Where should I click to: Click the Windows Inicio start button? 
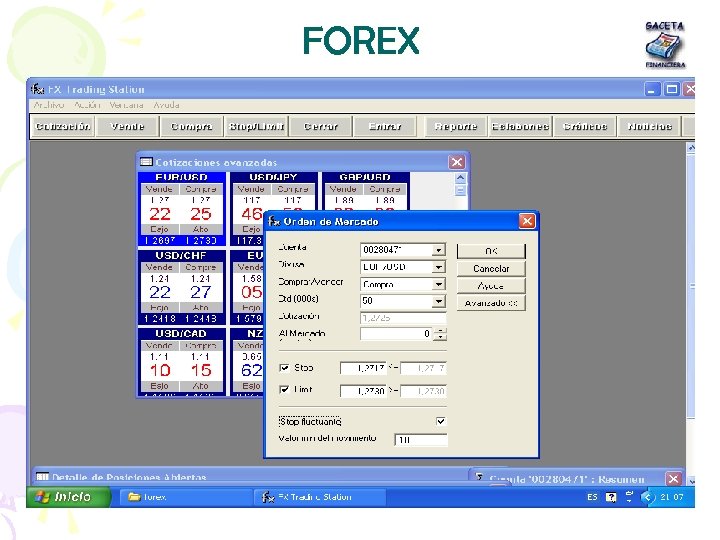click(x=68, y=497)
